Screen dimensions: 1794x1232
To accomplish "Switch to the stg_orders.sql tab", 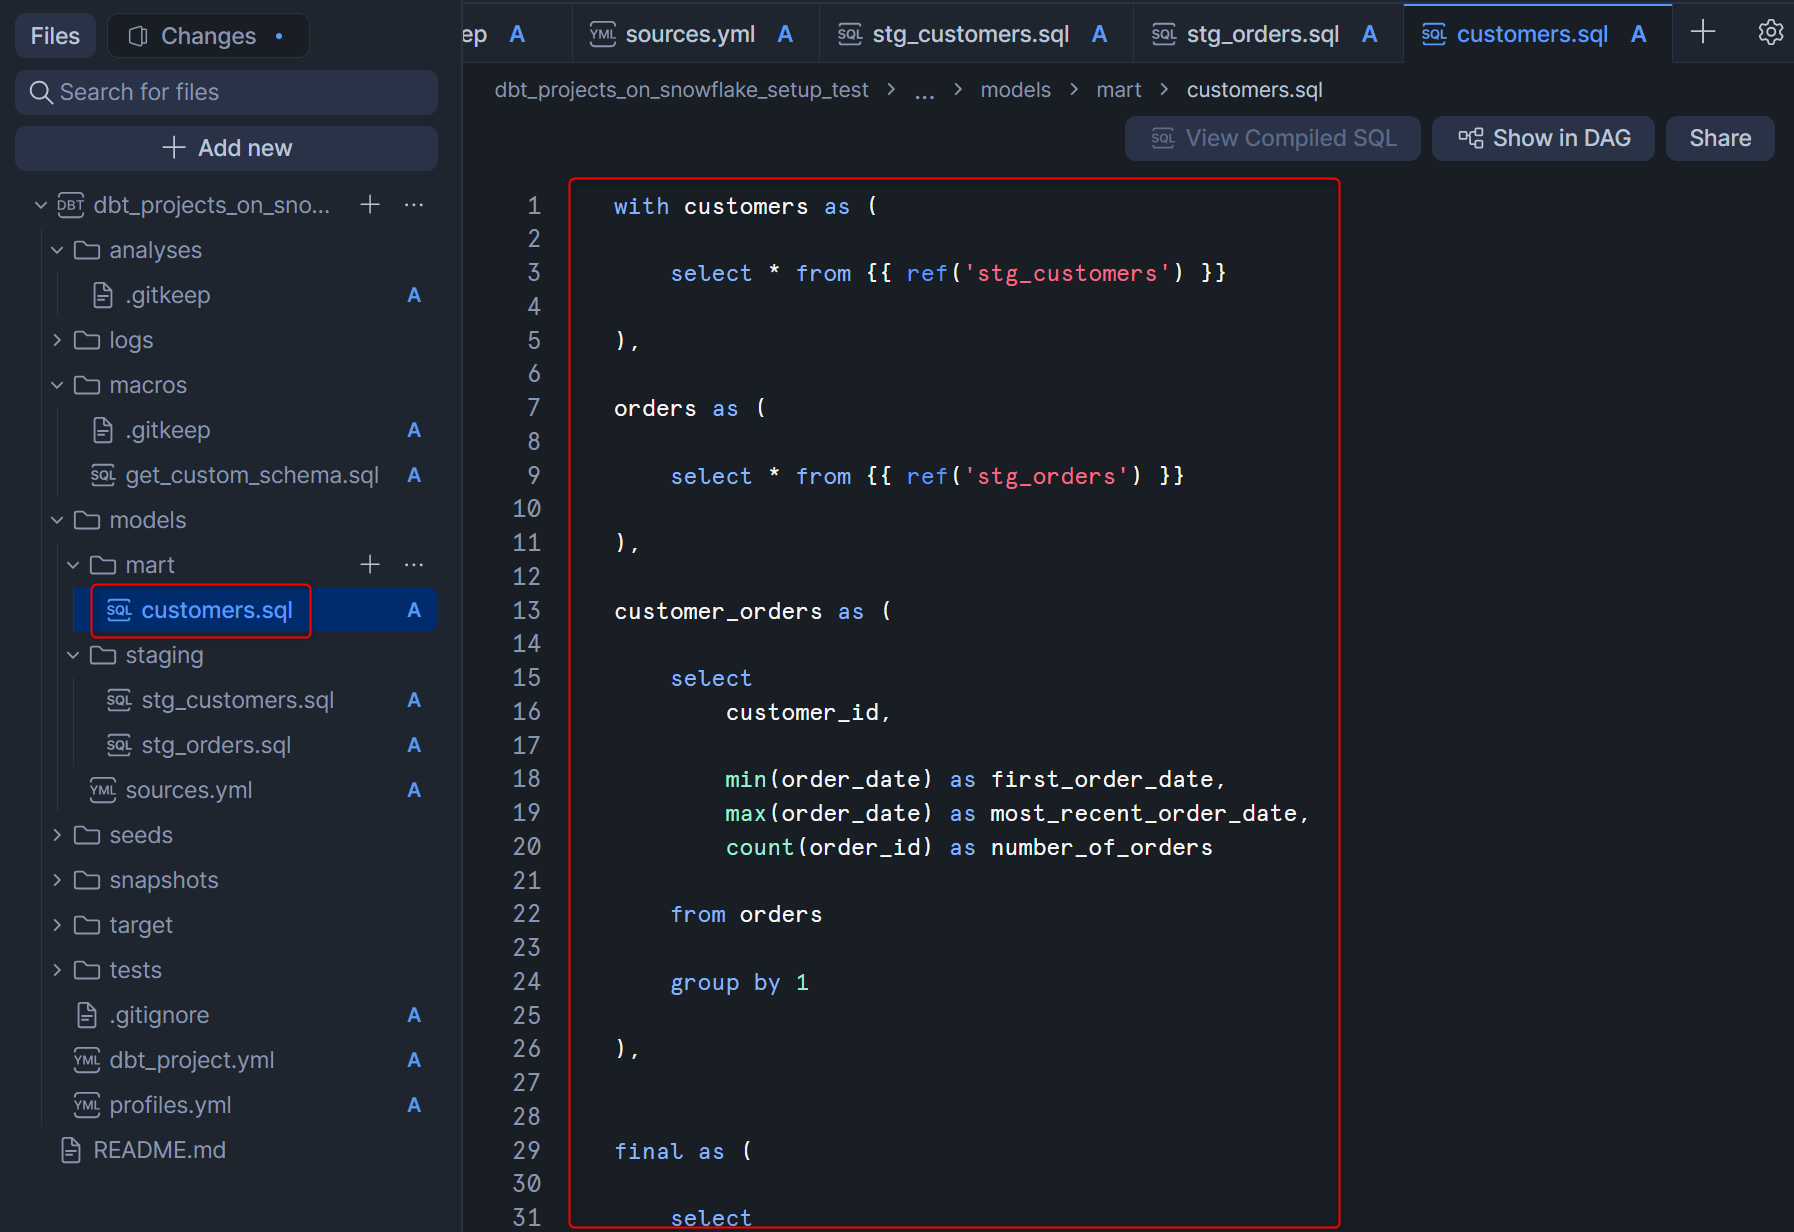I will (1262, 34).
